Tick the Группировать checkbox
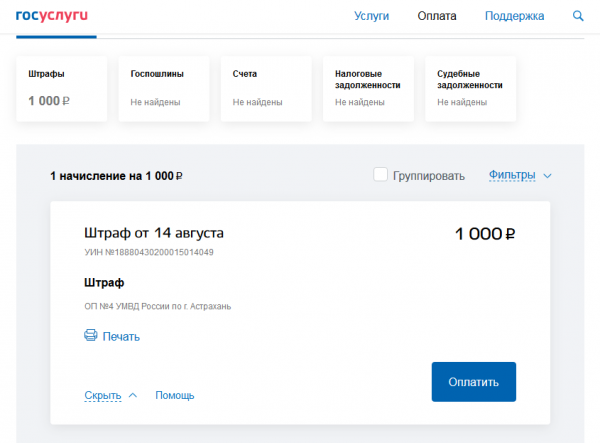The image size is (600, 443). [x=380, y=175]
